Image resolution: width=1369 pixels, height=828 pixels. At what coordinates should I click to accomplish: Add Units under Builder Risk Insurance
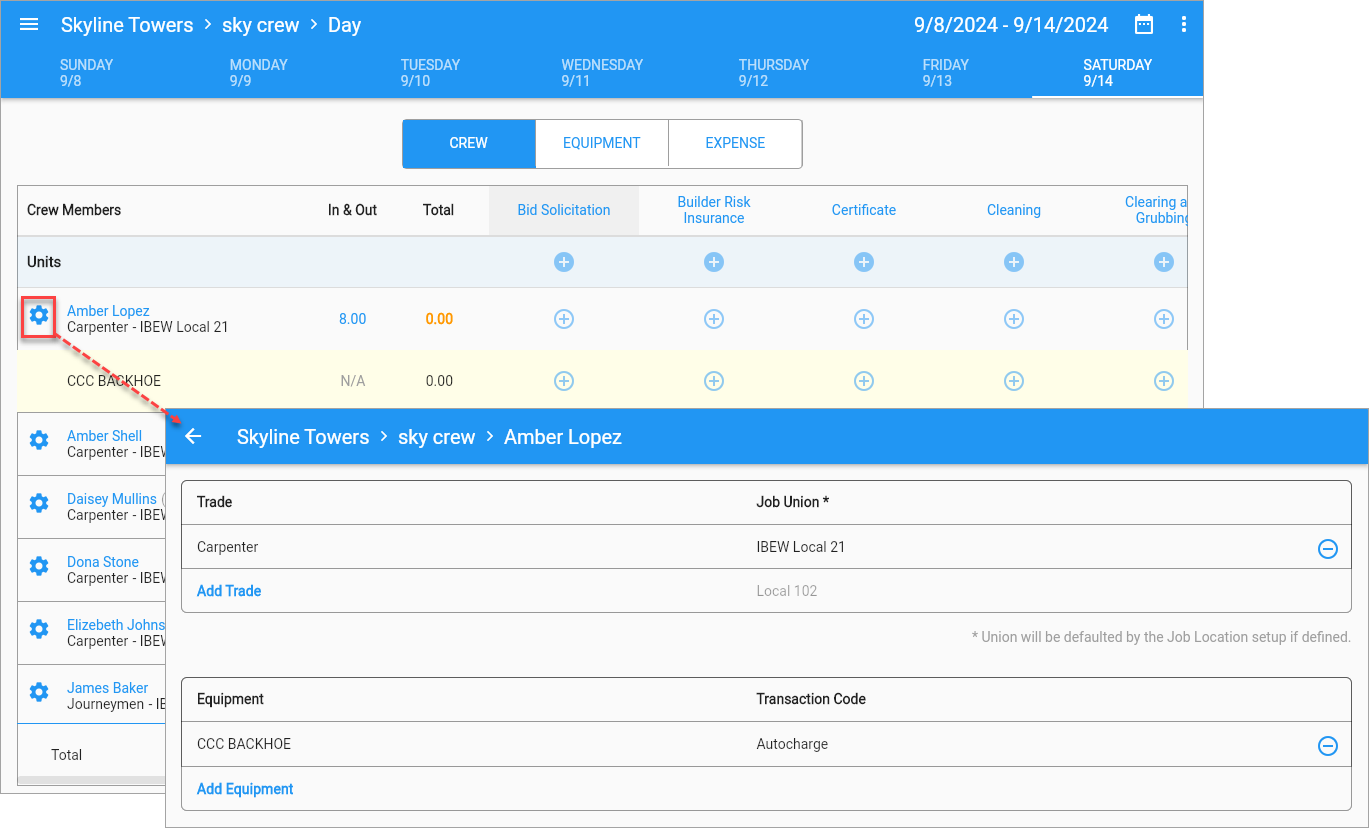714,262
